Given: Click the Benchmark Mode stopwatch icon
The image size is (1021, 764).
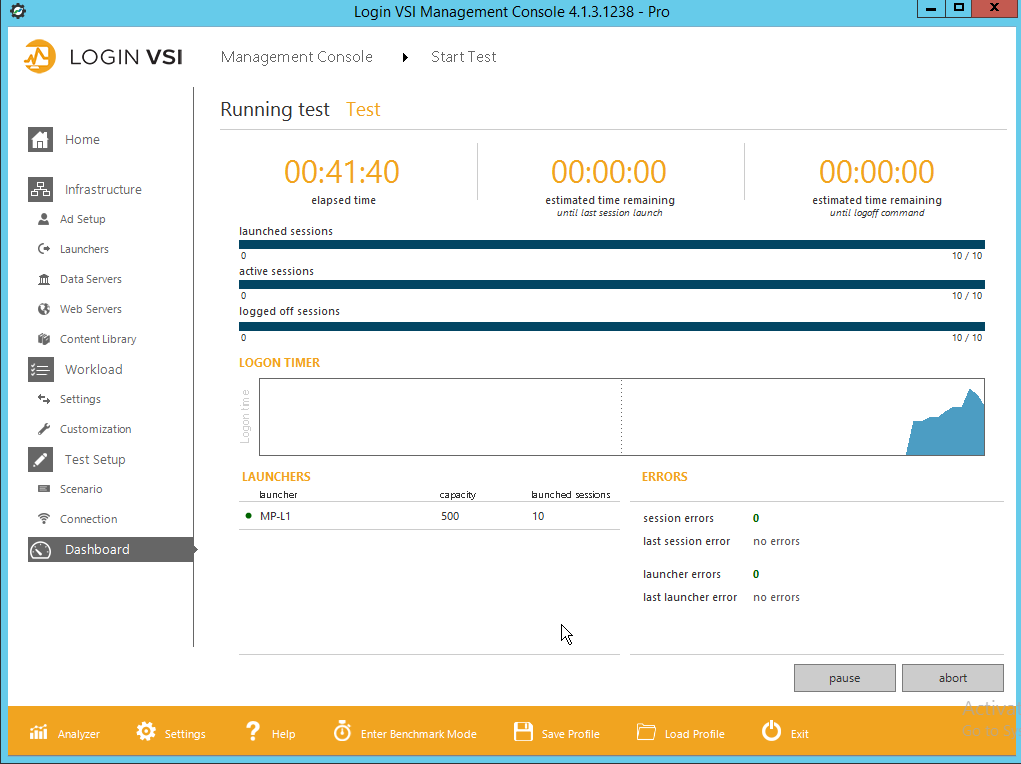Looking at the screenshot, I should pos(342,731).
